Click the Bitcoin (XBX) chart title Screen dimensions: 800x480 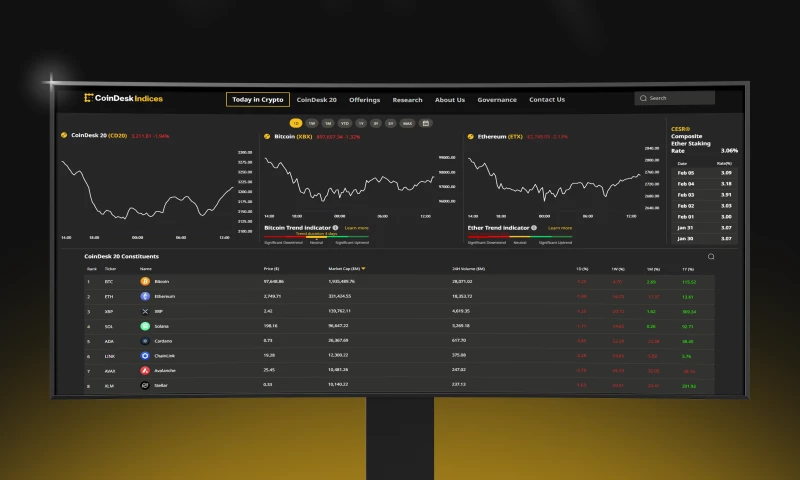293,136
